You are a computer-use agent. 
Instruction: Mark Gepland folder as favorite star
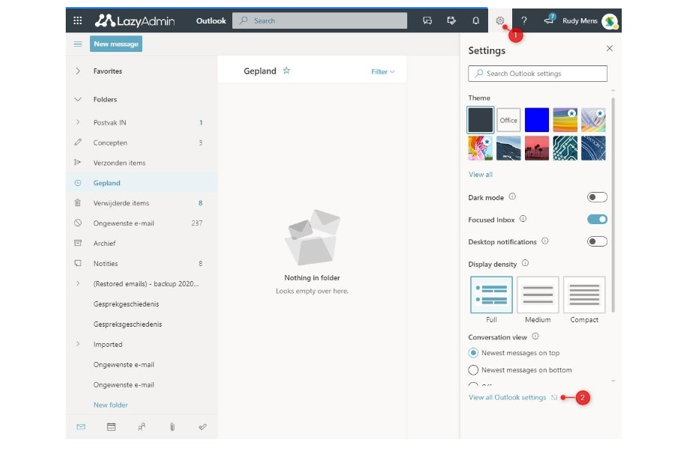coord(286,71)
